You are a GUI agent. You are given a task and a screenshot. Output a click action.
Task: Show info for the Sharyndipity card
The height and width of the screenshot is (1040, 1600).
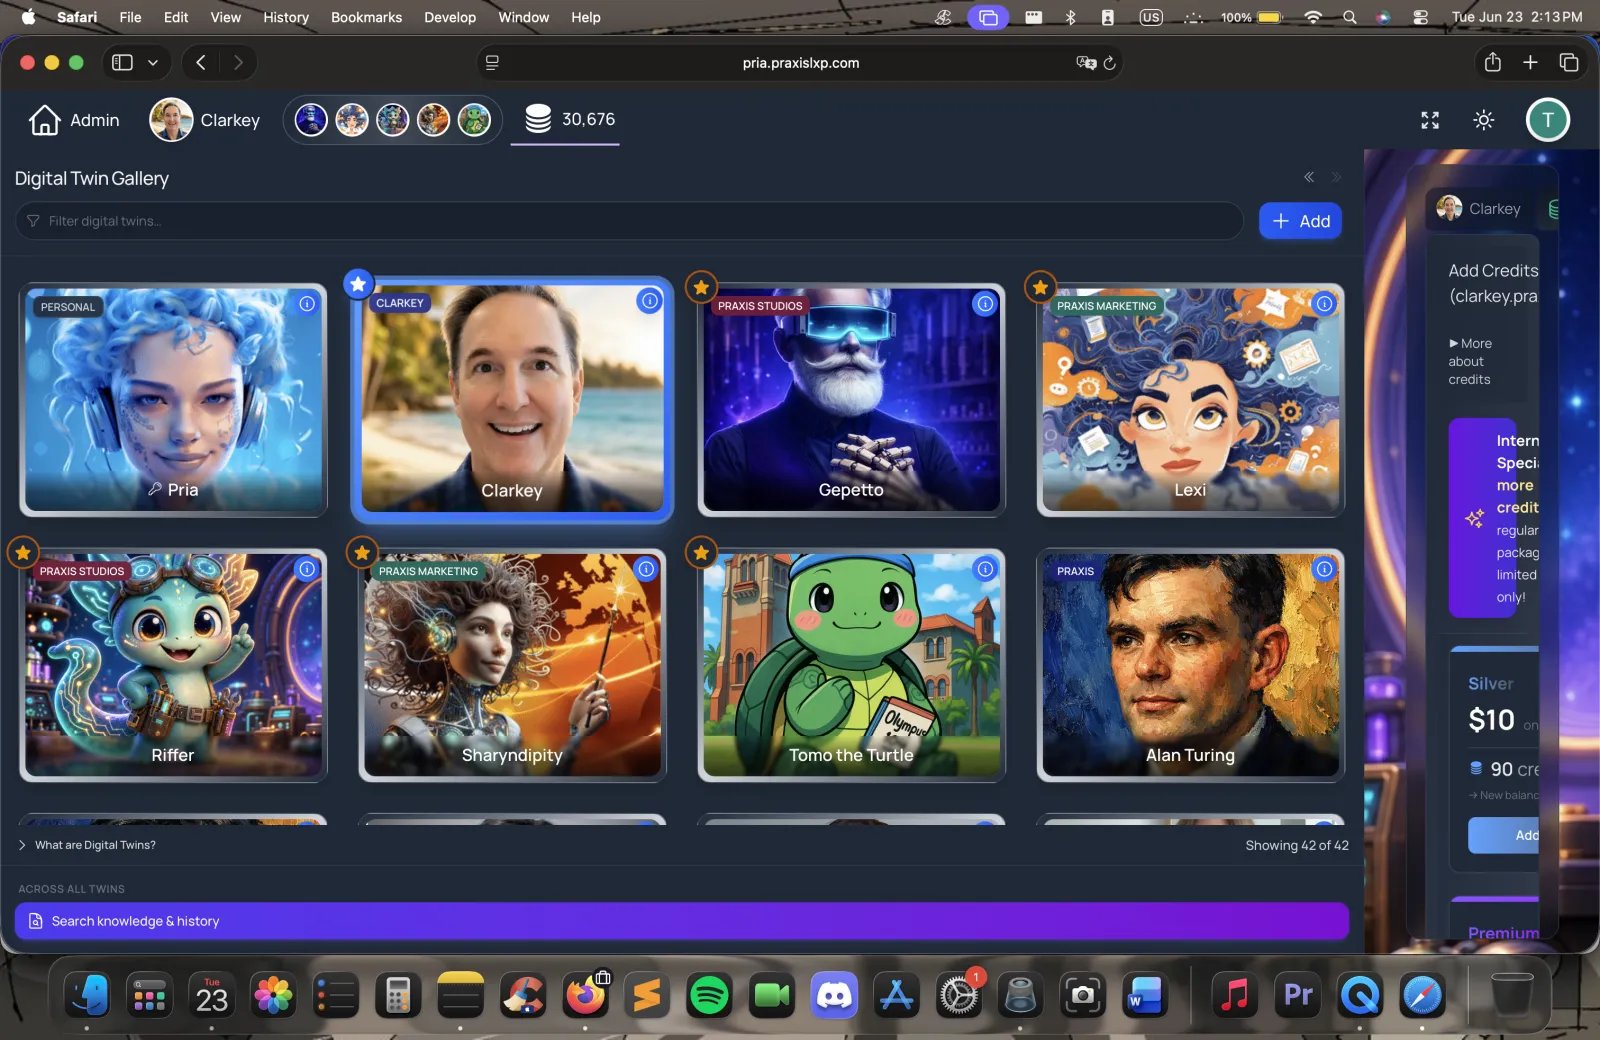tap(646, 568)
